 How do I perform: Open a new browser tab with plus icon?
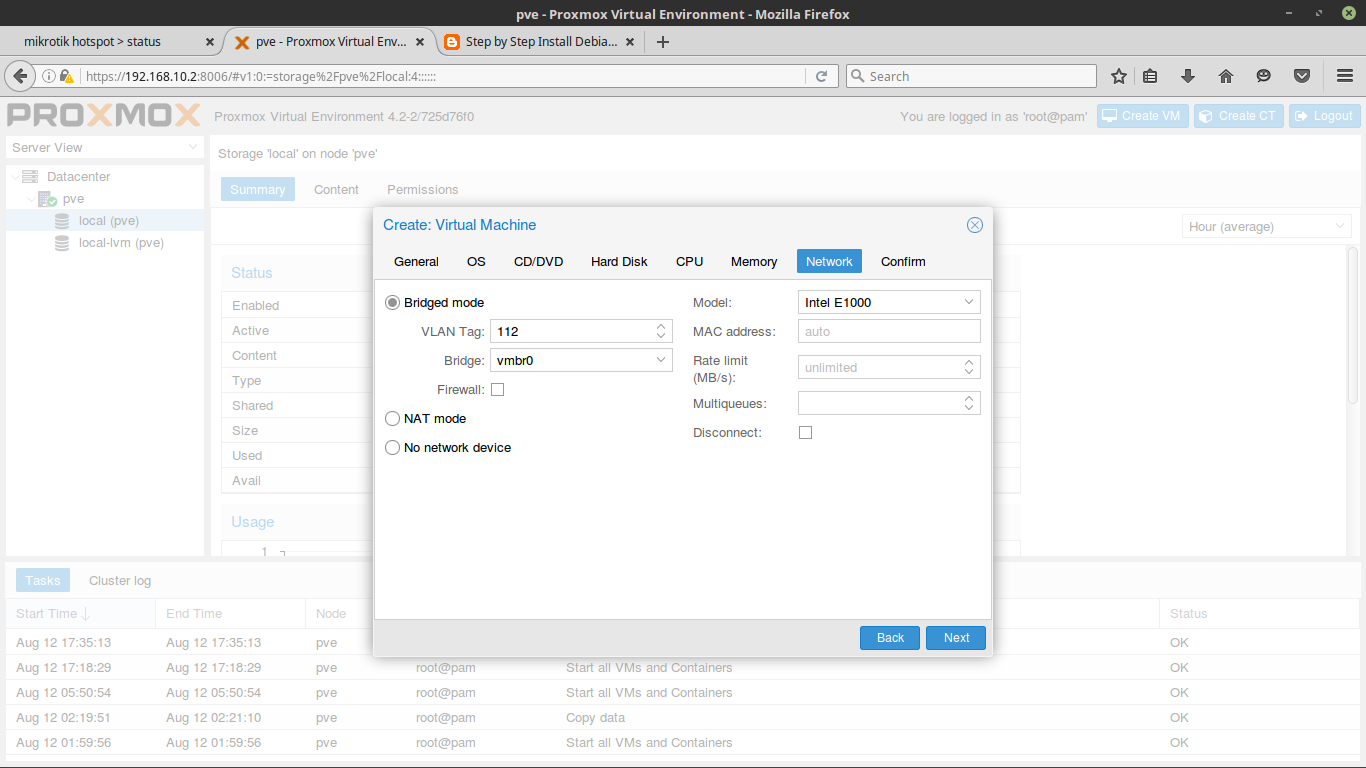(x=662, y=42)
